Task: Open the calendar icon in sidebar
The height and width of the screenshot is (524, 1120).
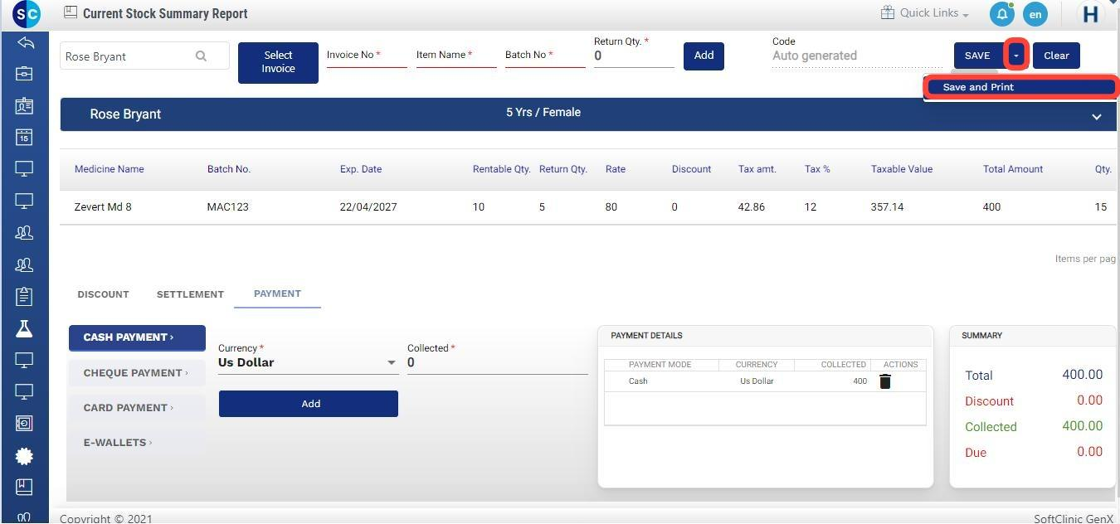Action: point(25,137)
